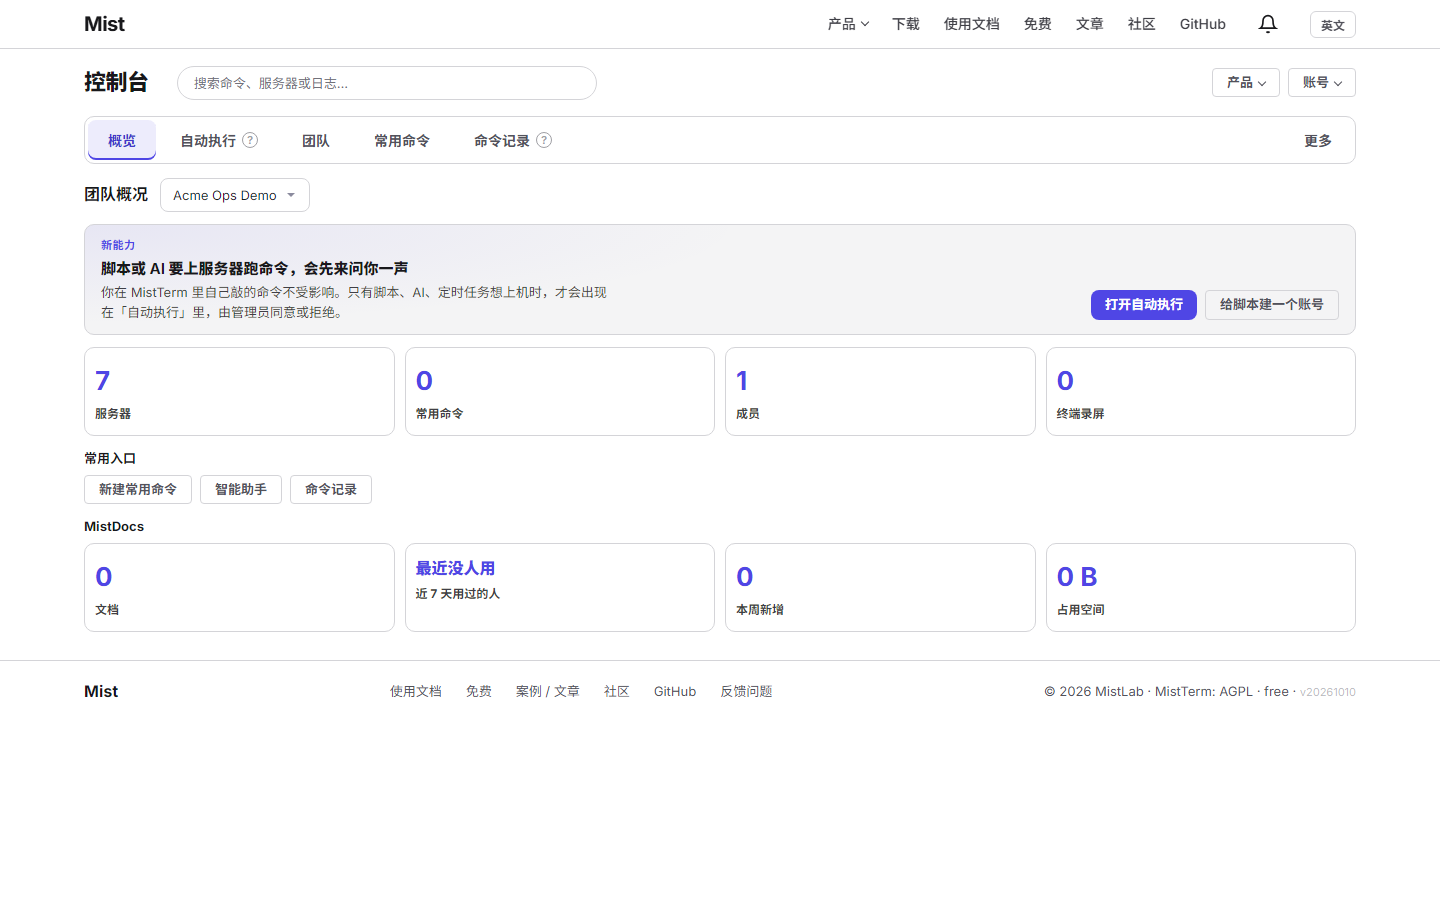Open GitHub footer link

click(675, 692)
